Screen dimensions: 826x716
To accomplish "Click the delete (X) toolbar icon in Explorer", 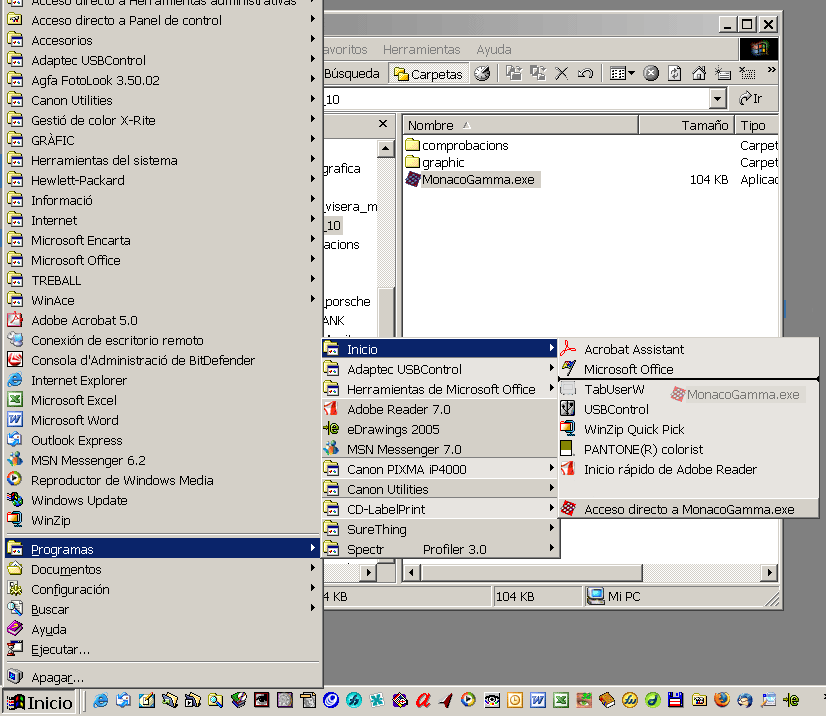I will [561, 73].
